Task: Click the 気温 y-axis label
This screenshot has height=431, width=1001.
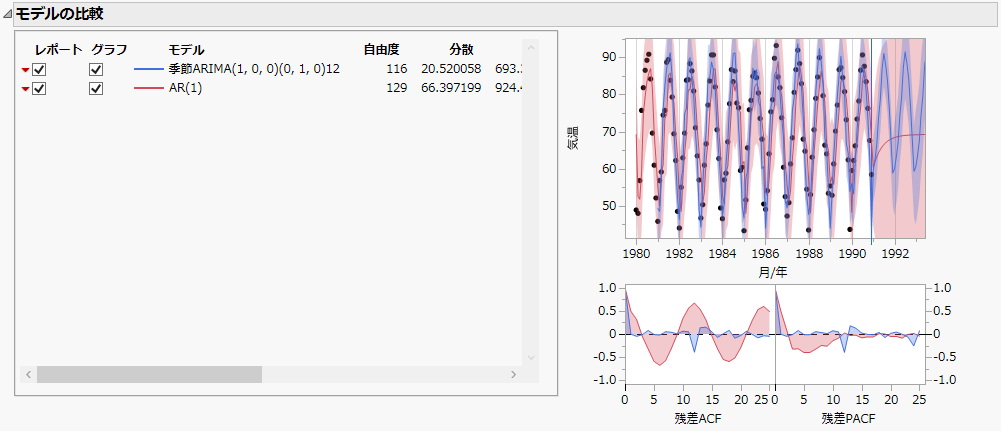Action: (x=573, y=138)
